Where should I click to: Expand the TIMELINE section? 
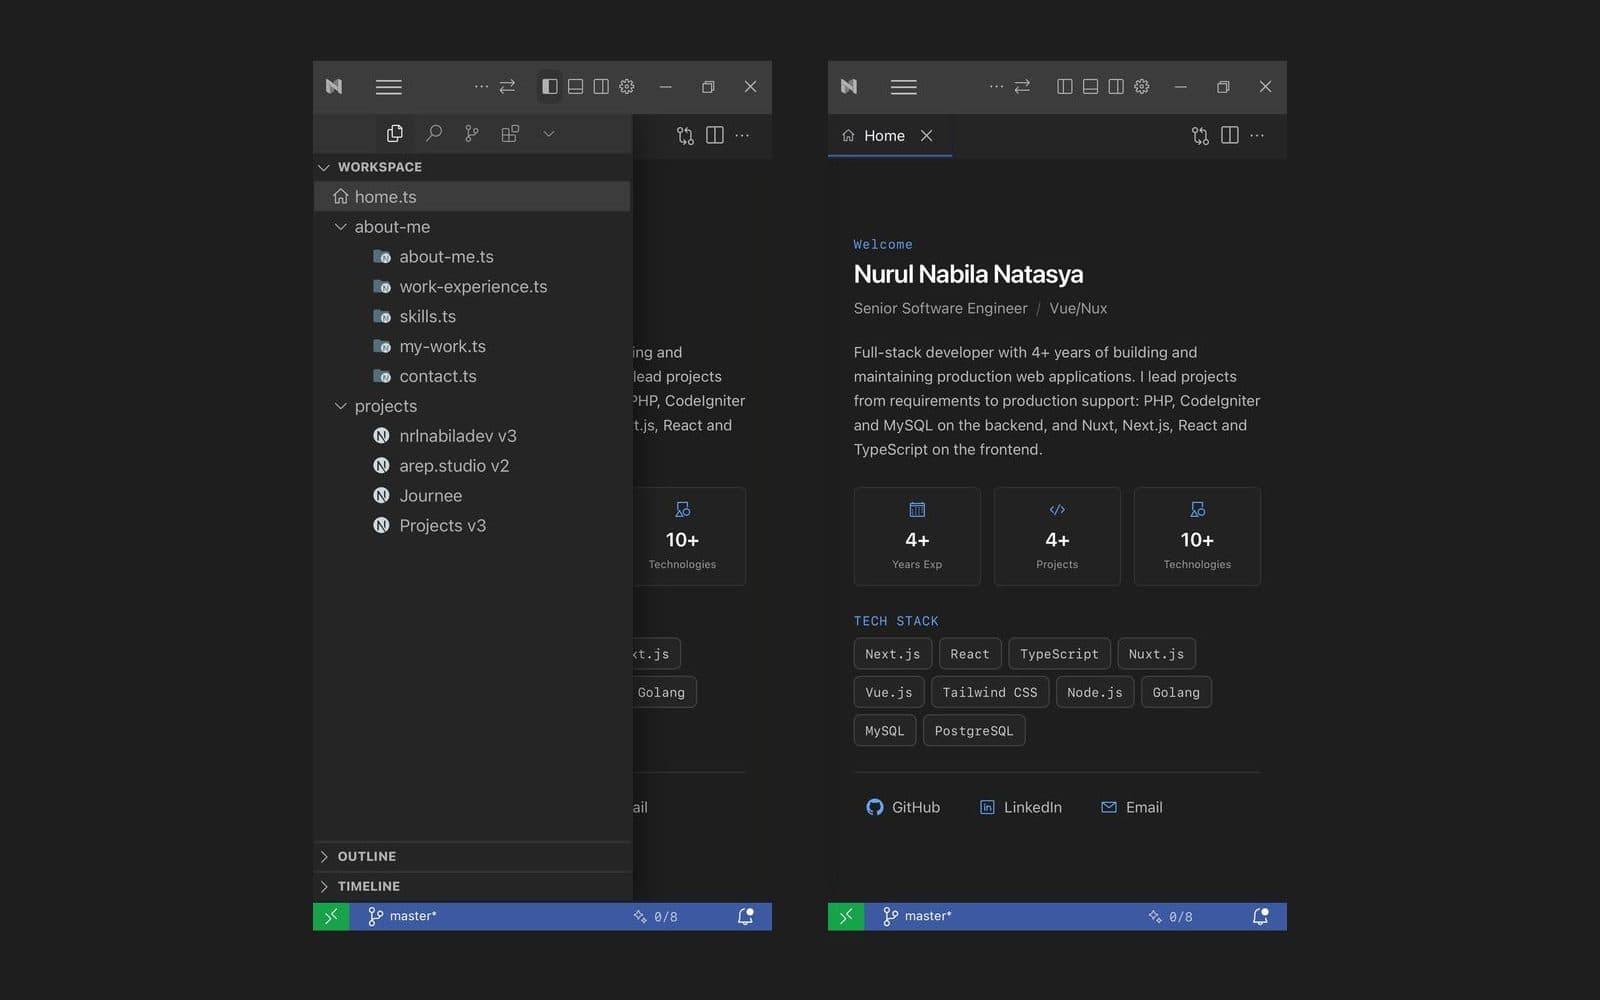(472, 887)
